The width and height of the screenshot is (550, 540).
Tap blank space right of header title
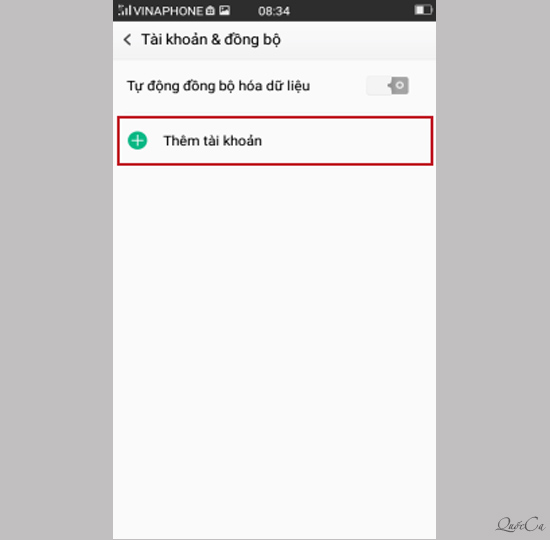click(358, 40)
